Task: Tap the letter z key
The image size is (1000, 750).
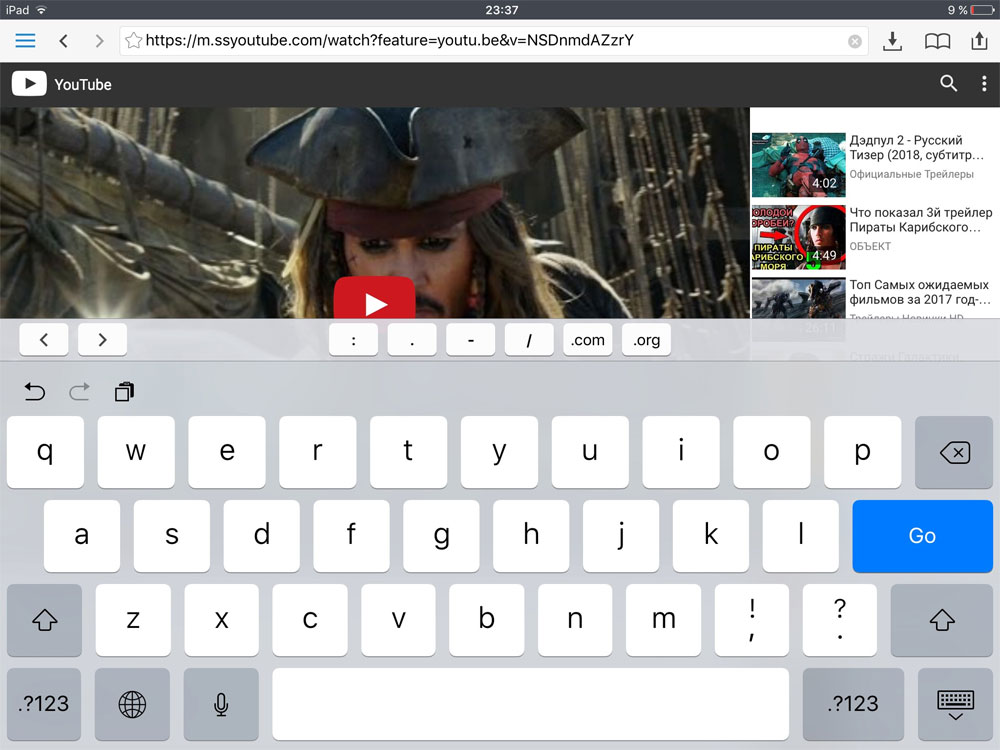Action: point(133,620)
